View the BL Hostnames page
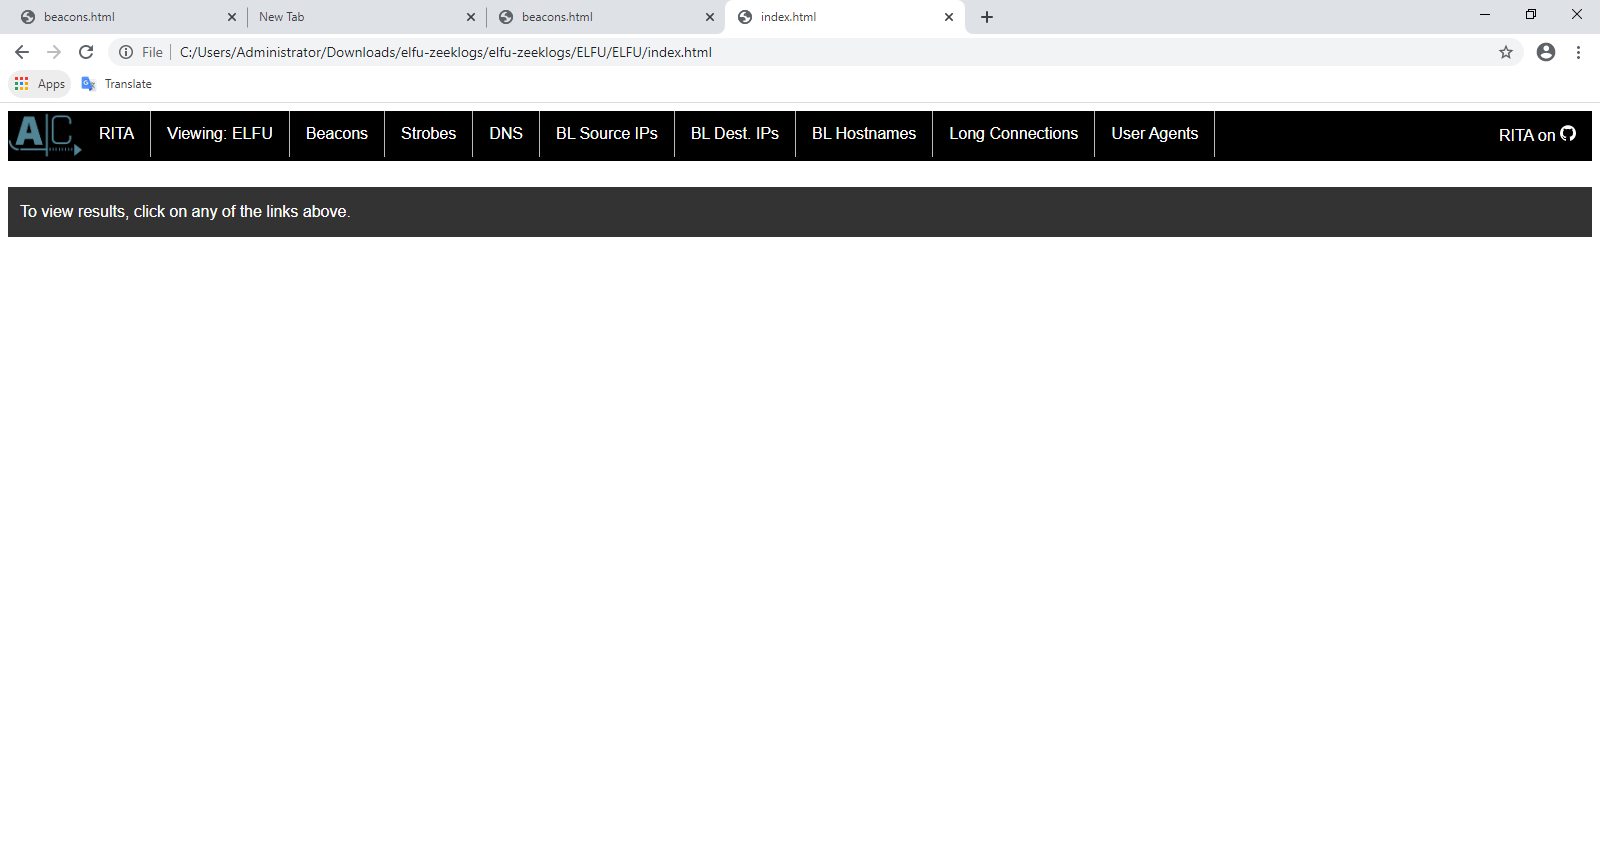 (x=864, y=134)
